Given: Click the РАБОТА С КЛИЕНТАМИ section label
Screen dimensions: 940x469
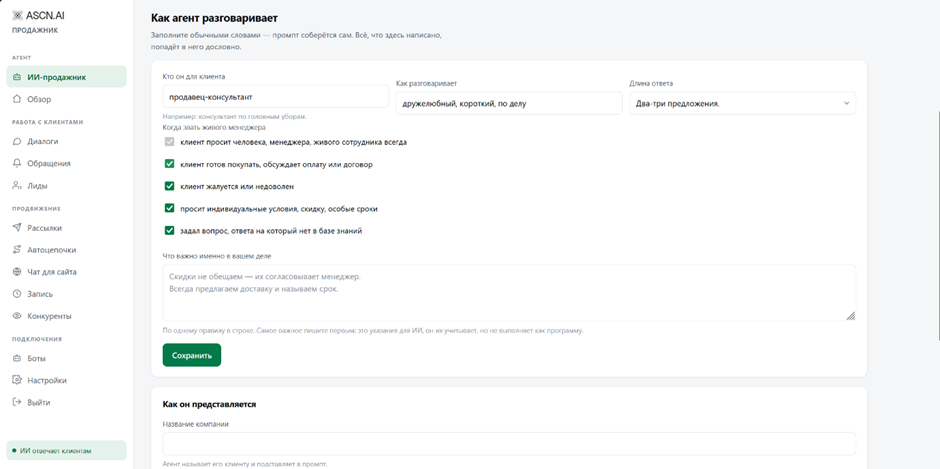Looking at the screenshot, I should (x=45, y=122).
